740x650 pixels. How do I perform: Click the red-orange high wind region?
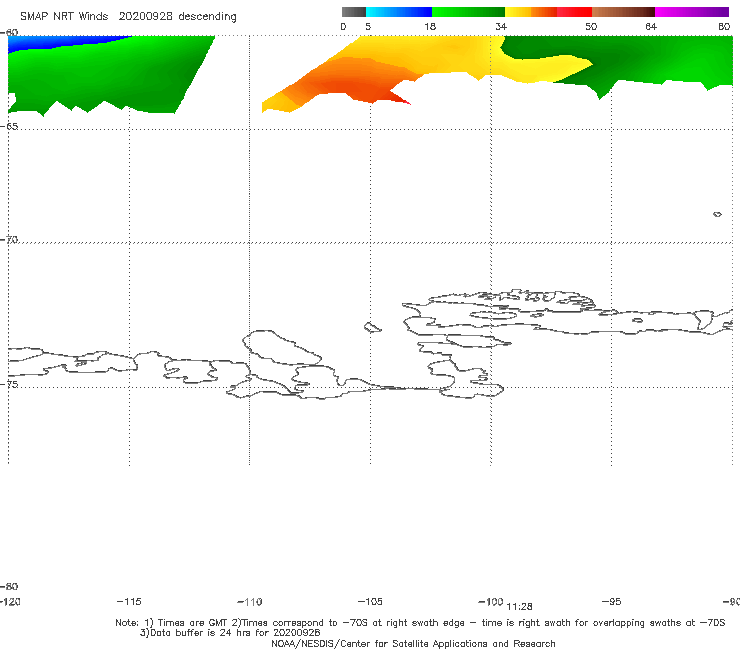pyautogui.click(x=352, y=83)
